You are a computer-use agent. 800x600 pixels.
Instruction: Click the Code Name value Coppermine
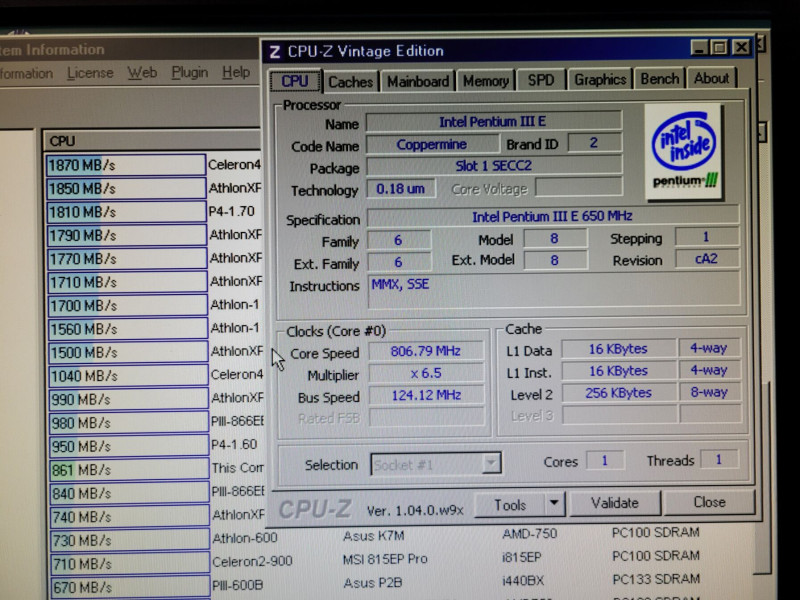click(432, 144)
